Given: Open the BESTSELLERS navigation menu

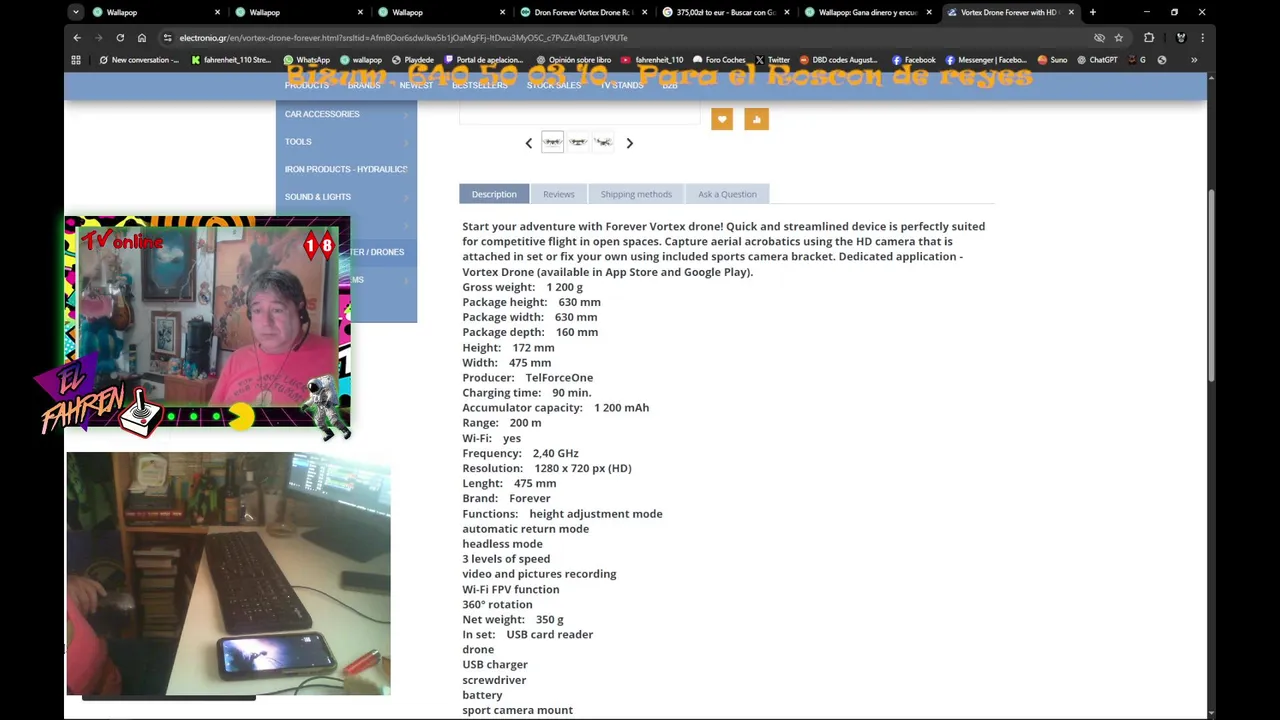Looking at the screenshot, I should point(480,85).
